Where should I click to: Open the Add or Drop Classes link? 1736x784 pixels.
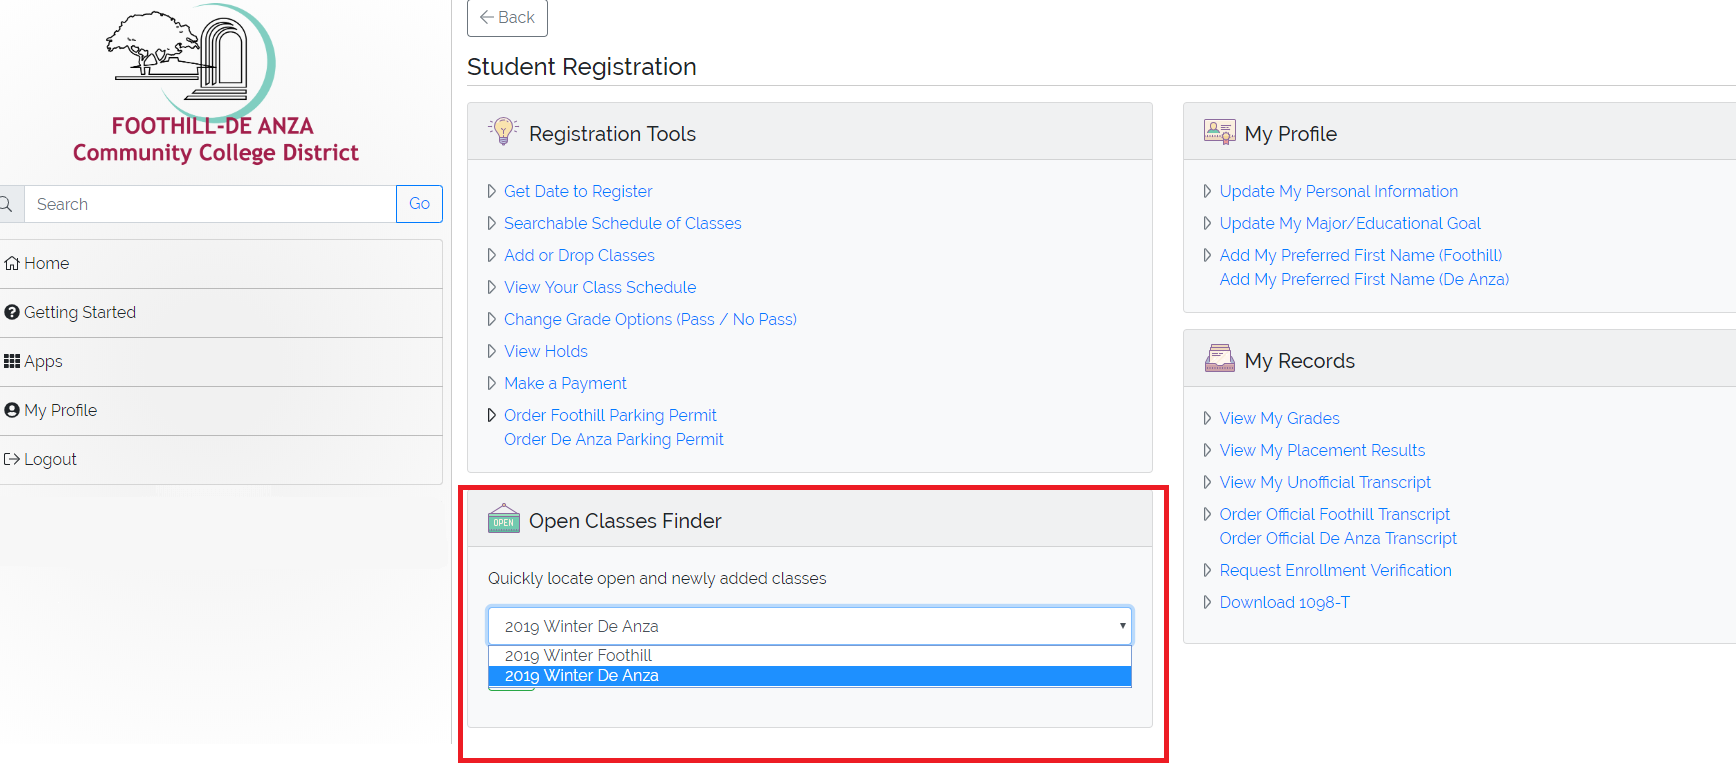579,255
